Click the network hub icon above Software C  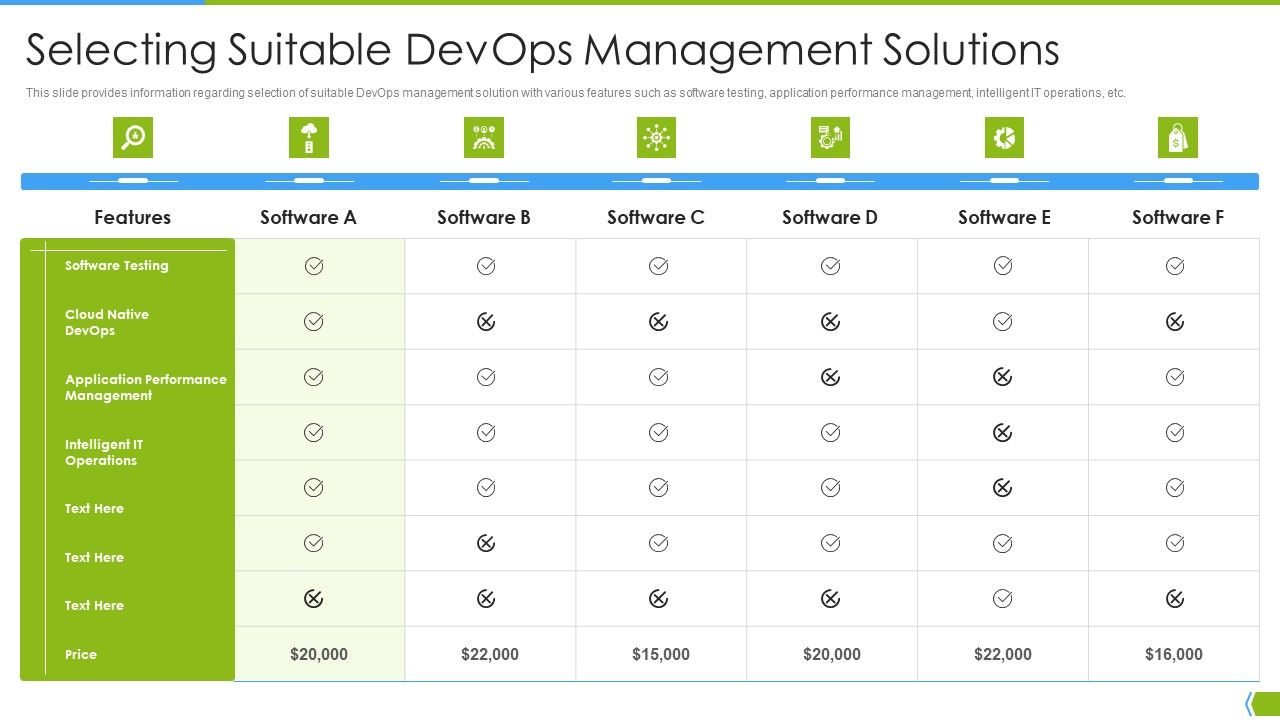pyautogui.click(x=656, y=137)
